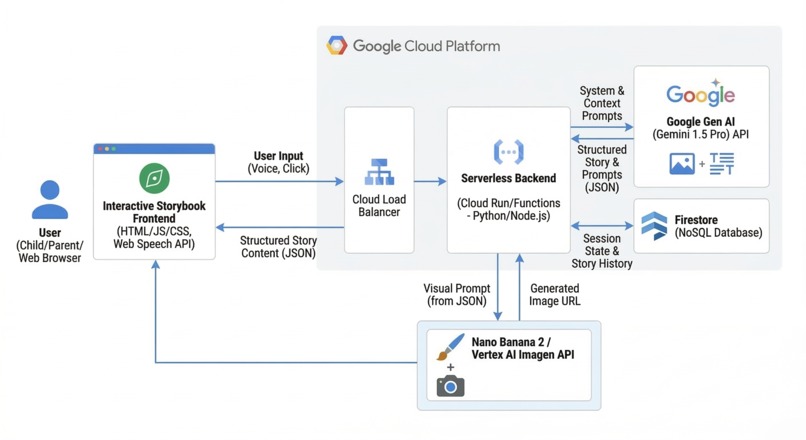Select the image picture icon under Gemini API

tap(682, 164)
